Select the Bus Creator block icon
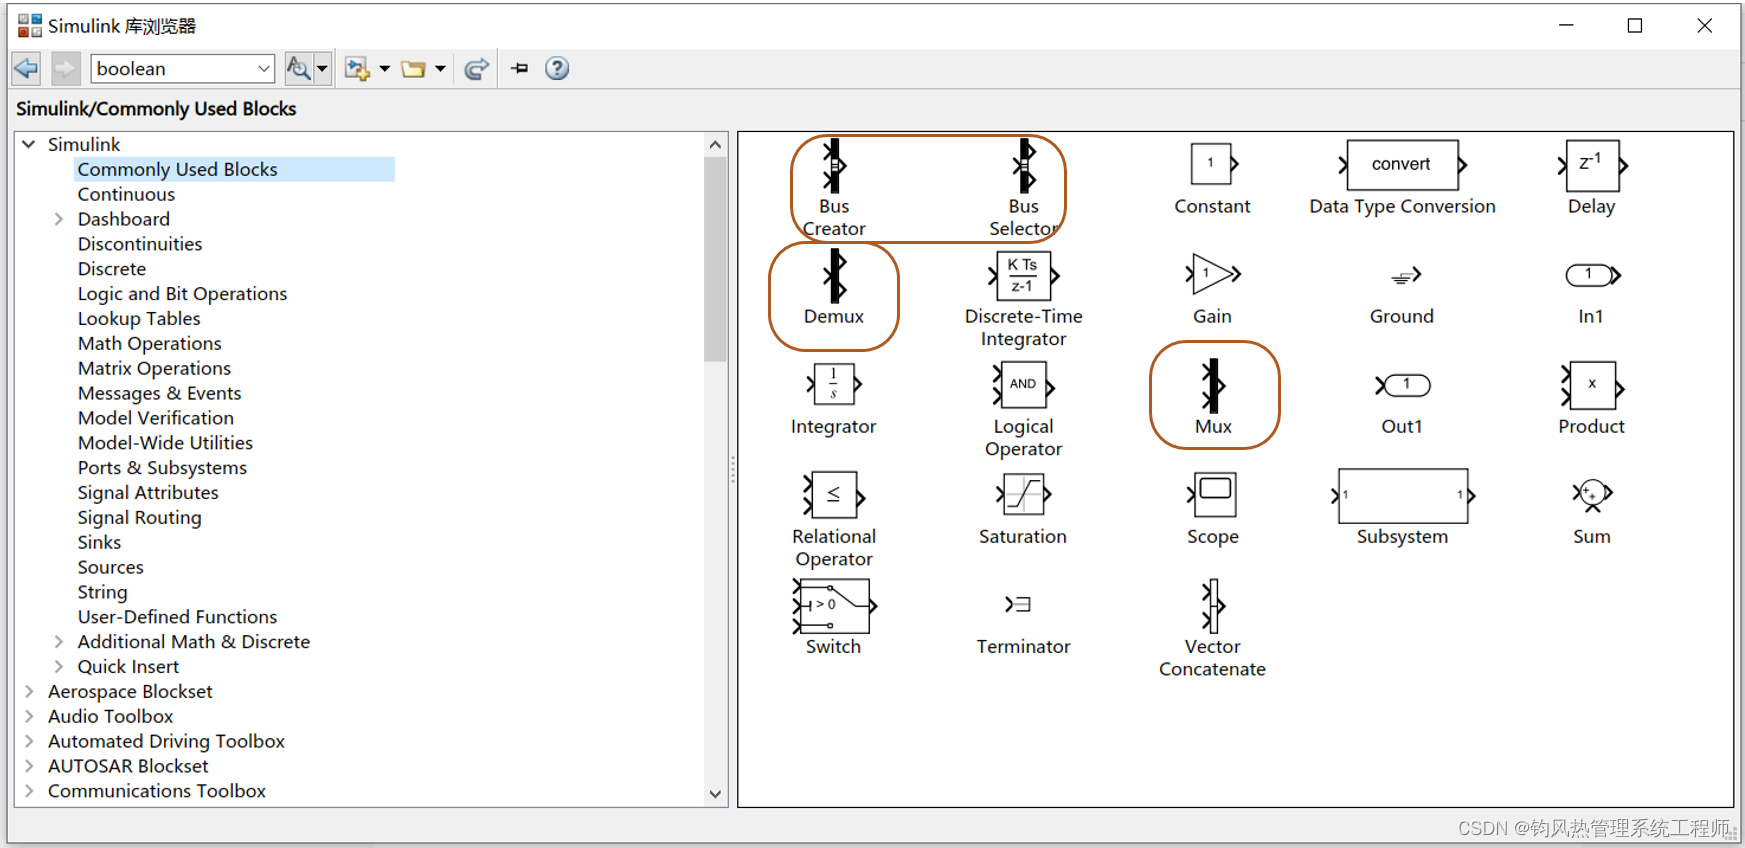 834,166
